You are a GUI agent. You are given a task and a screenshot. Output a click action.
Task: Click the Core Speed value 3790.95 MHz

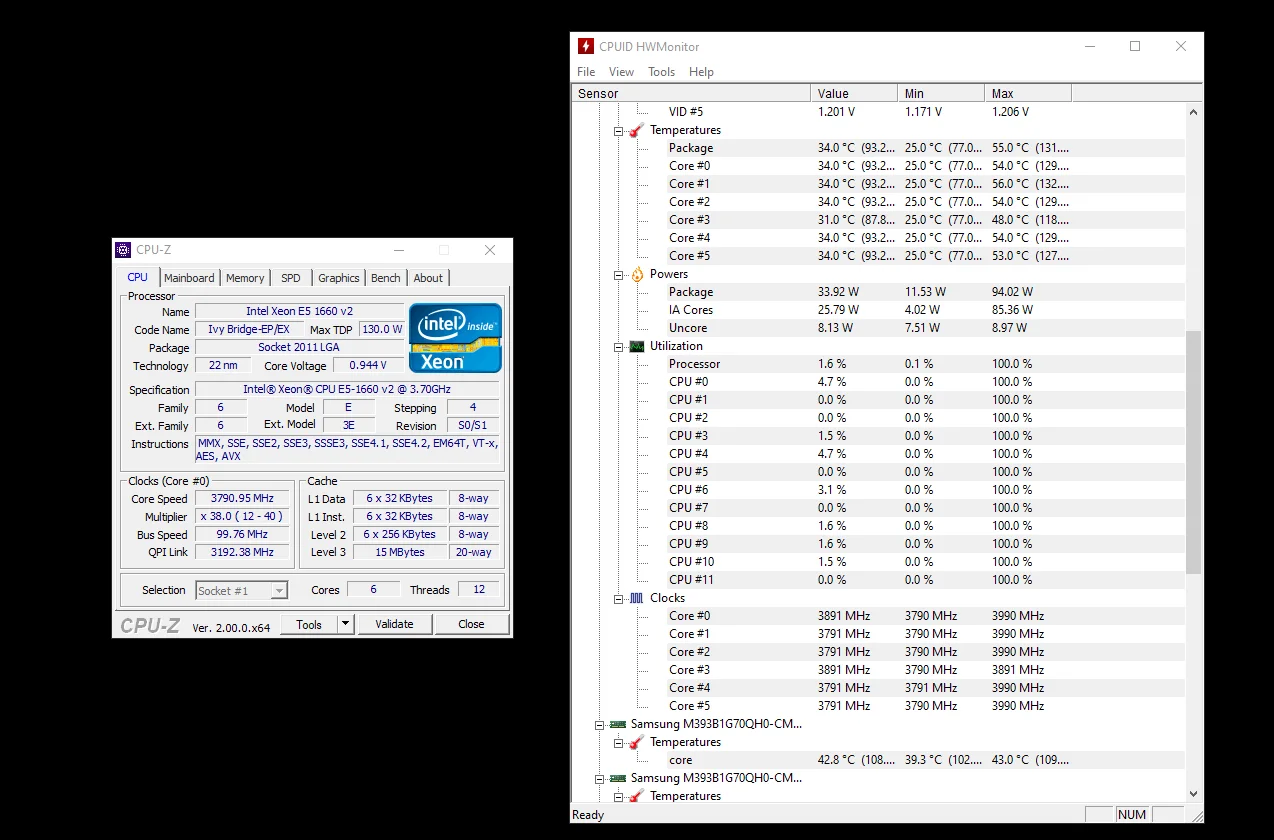point(242,498)
